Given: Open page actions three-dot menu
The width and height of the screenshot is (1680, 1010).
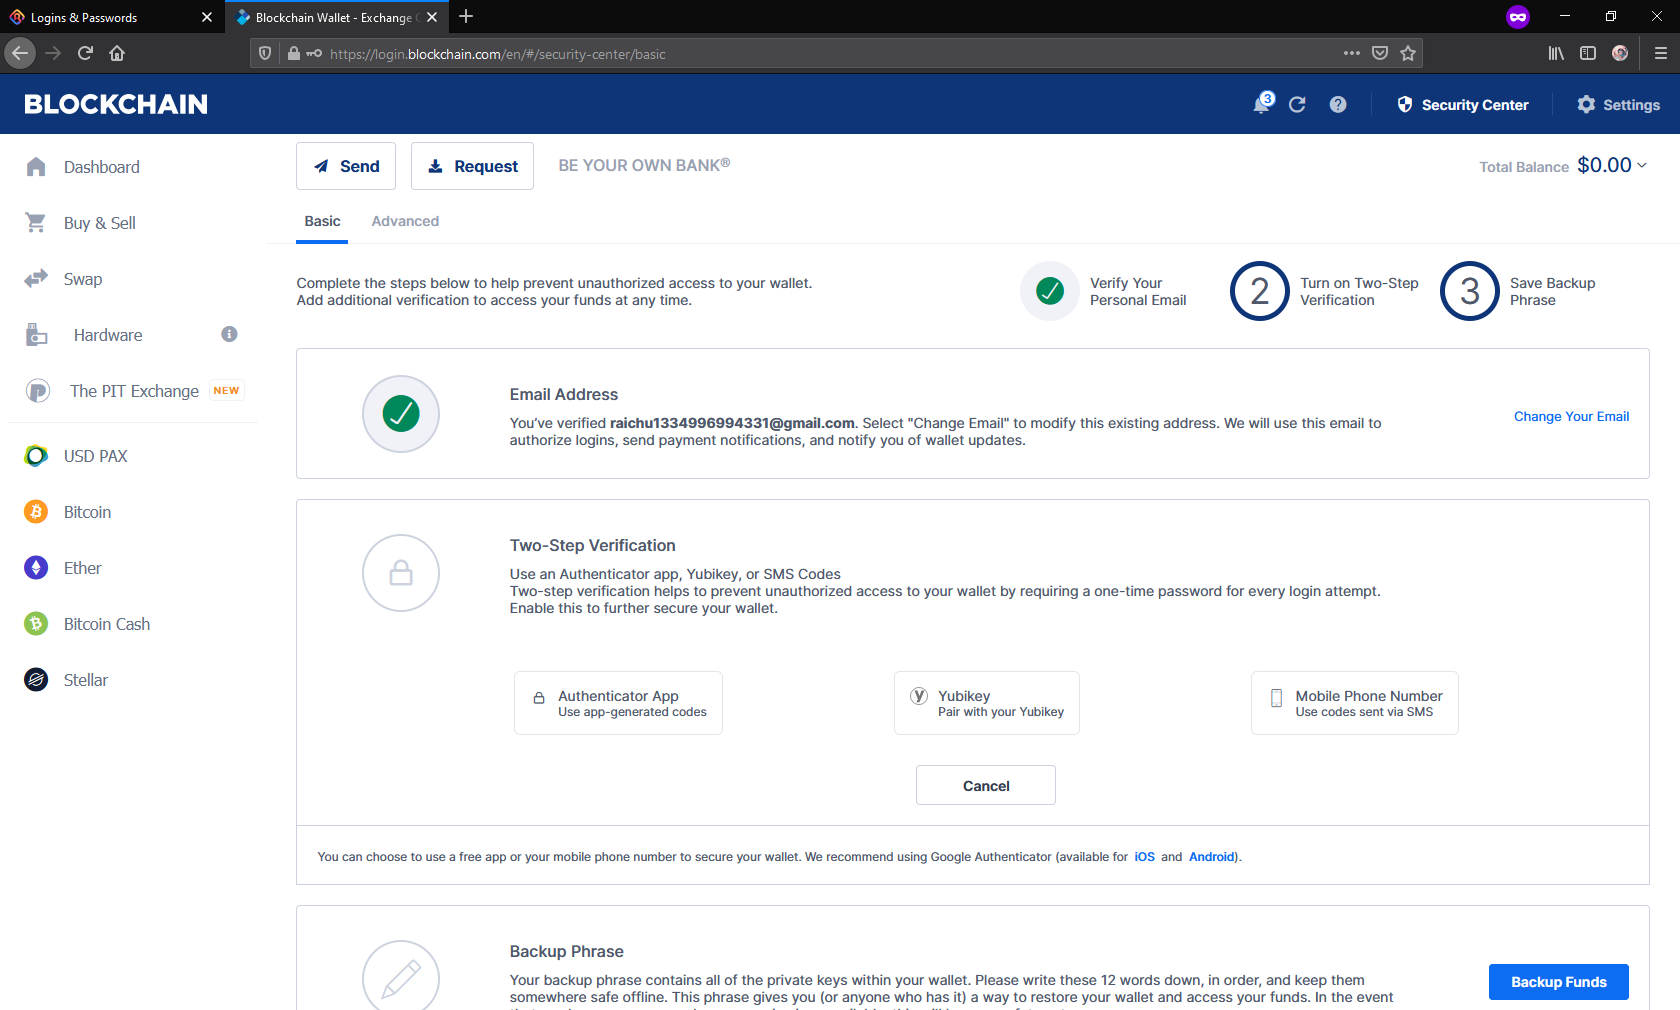Looking at the screenshot, I should coord(1352,53).
